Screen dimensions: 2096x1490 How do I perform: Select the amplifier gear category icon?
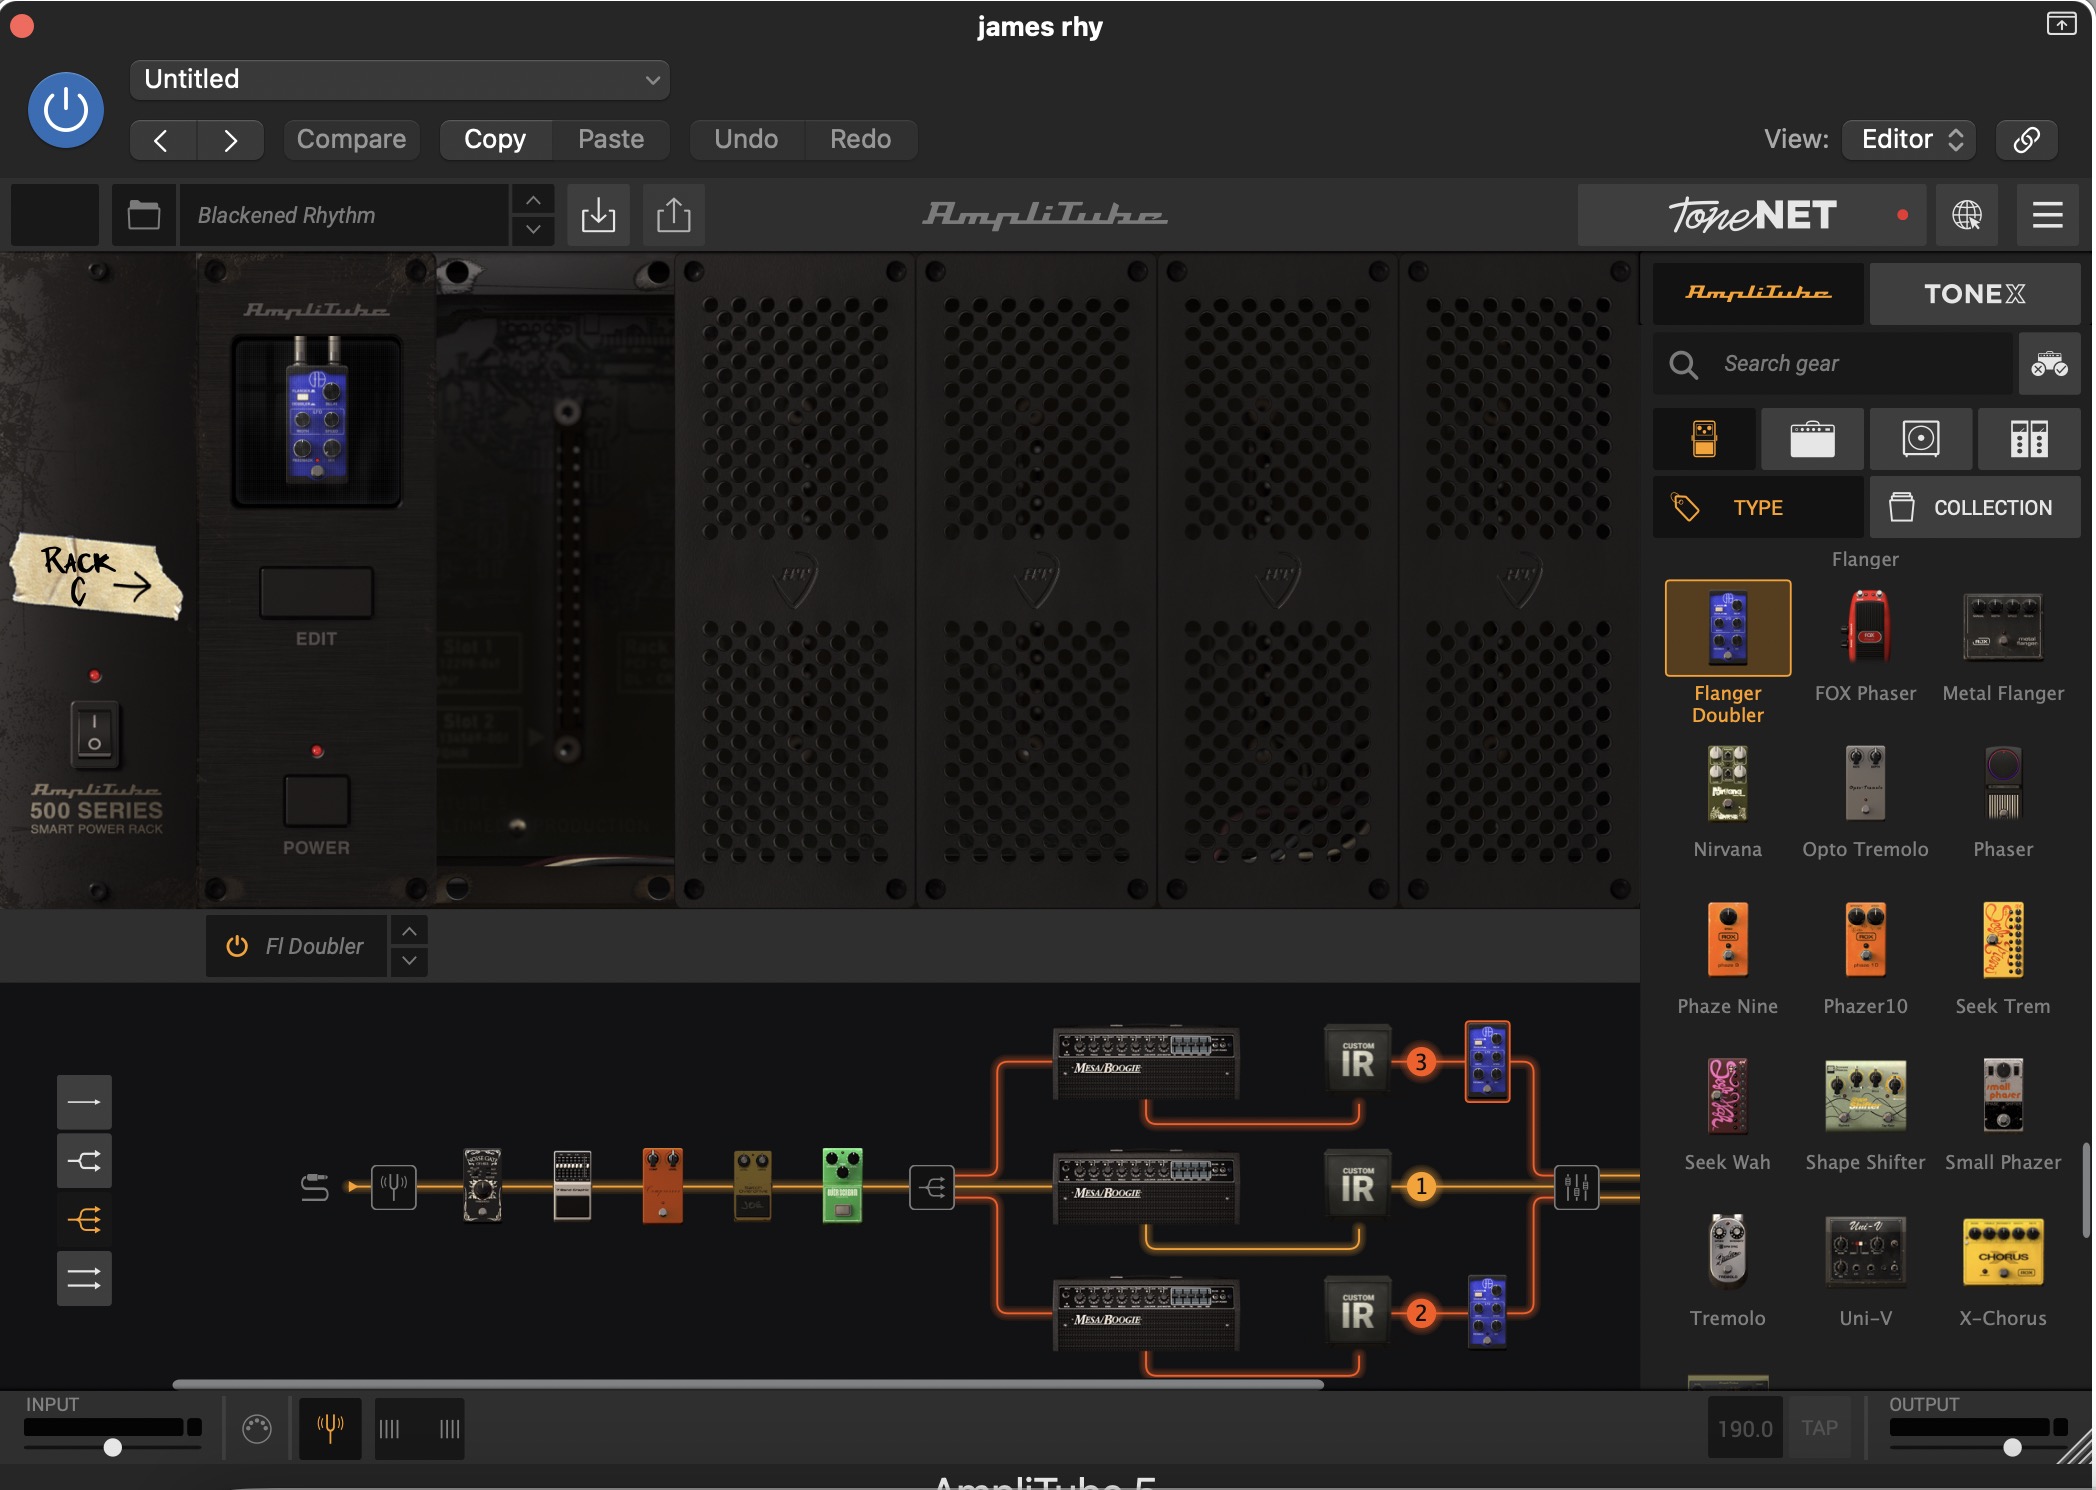pyautogui.click(x=1812, y=439)
